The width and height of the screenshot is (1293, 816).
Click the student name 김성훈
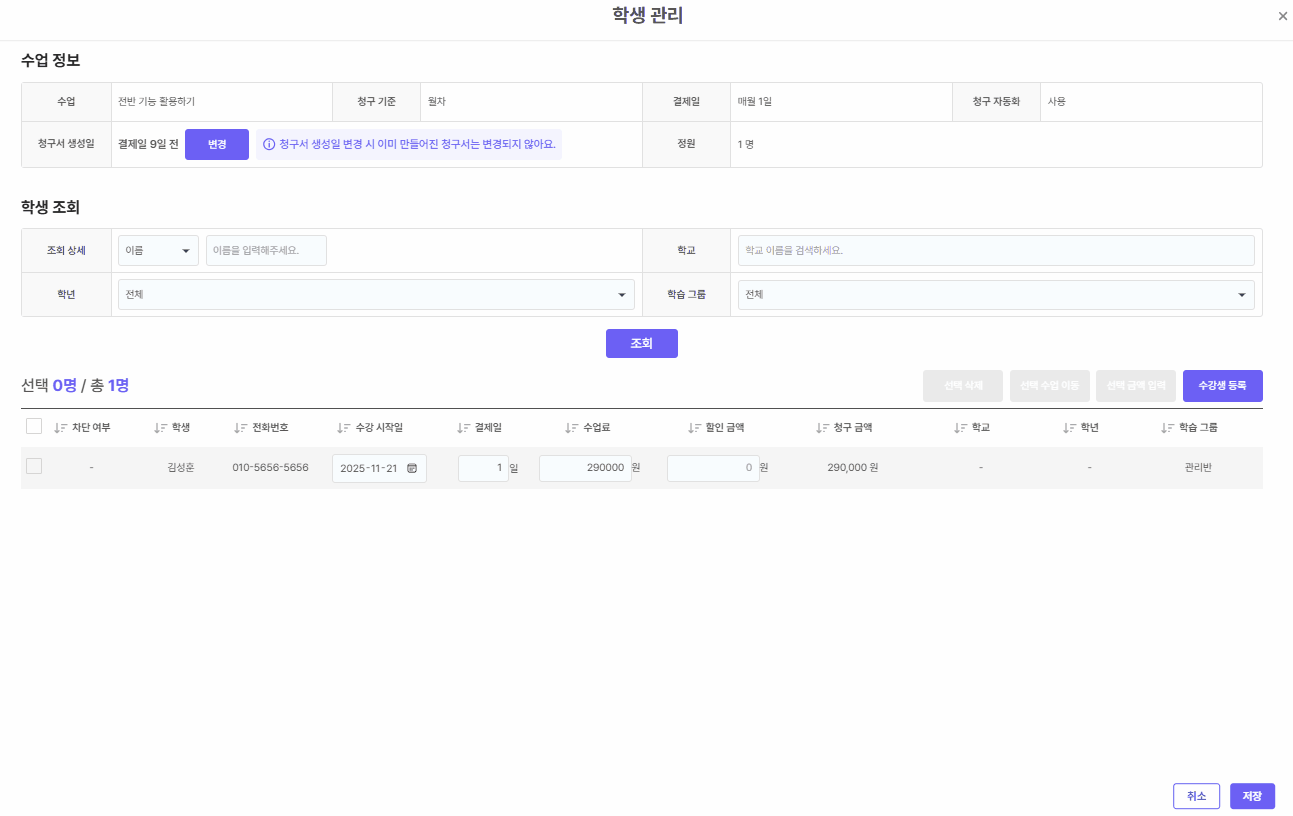(x=181, y=467)
